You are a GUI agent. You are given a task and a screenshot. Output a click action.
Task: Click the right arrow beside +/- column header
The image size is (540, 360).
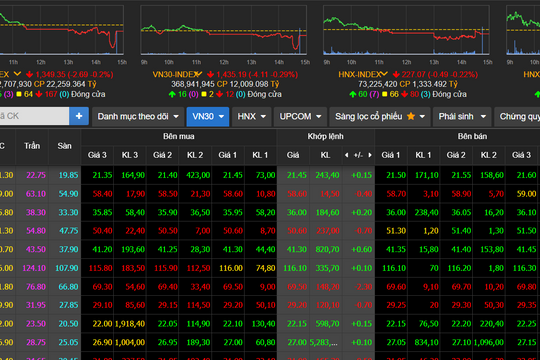click(370, 155)
